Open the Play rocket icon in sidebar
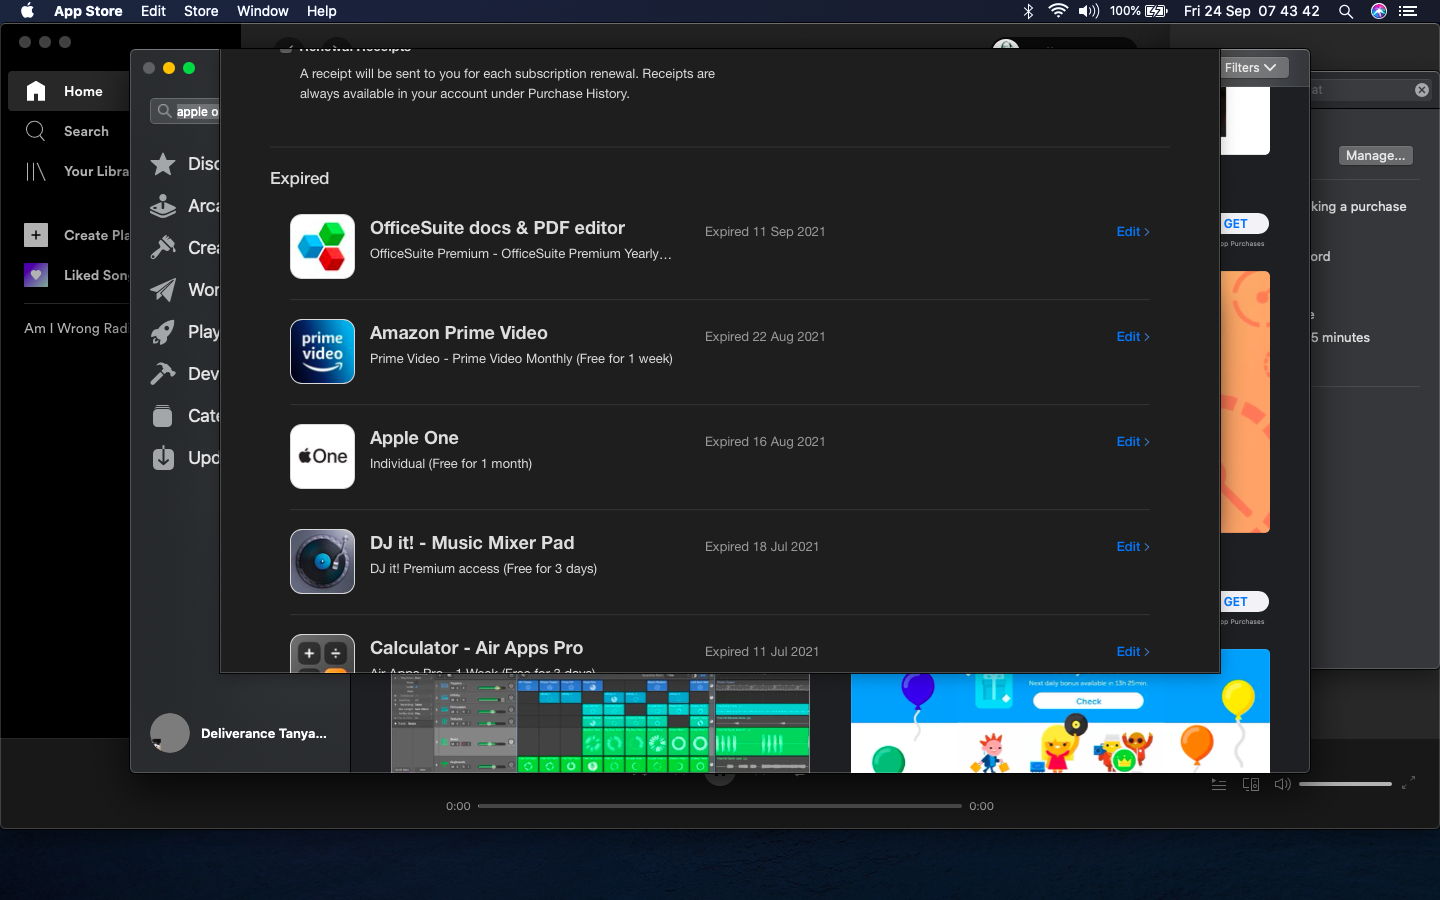Screen dimensions: 1440x900 click(x=163, y=332)
